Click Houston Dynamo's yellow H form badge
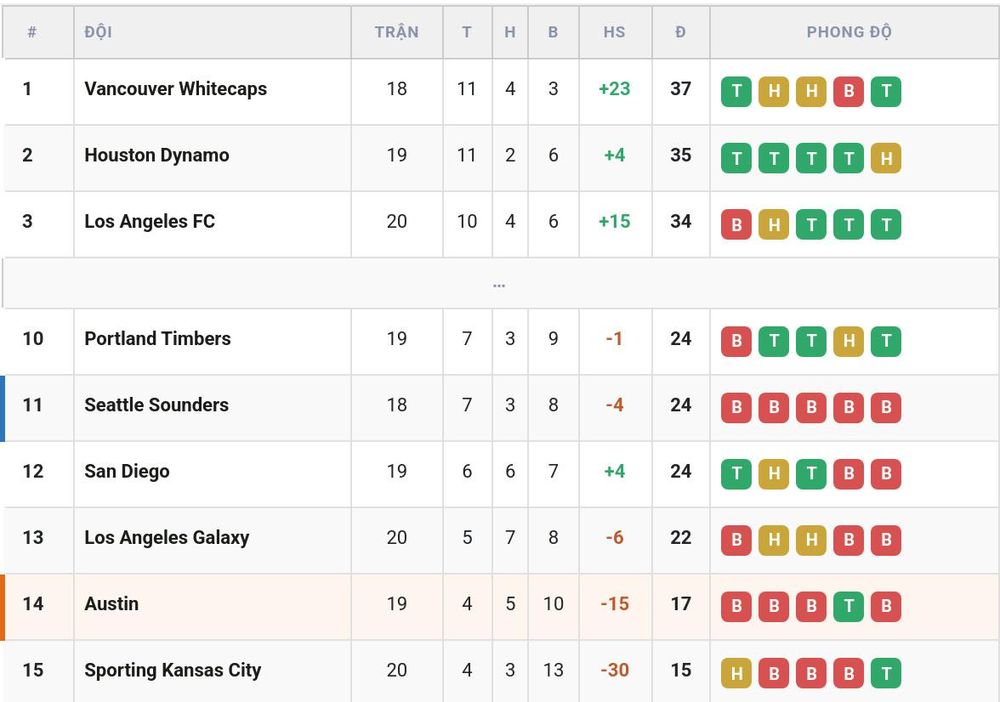Viewport: 1000px width, 702px height. click(x=886, y=157)
